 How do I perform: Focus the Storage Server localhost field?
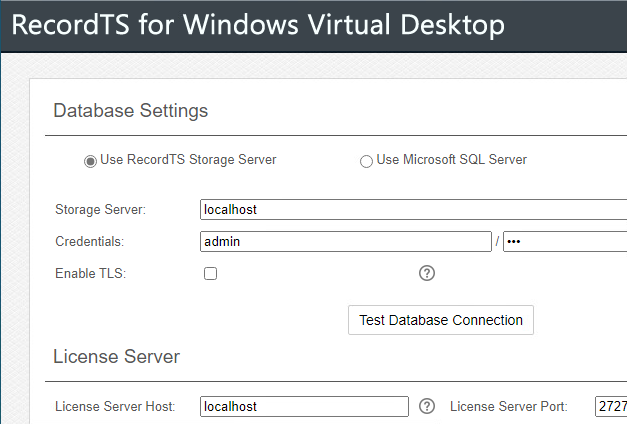point(413,210)
